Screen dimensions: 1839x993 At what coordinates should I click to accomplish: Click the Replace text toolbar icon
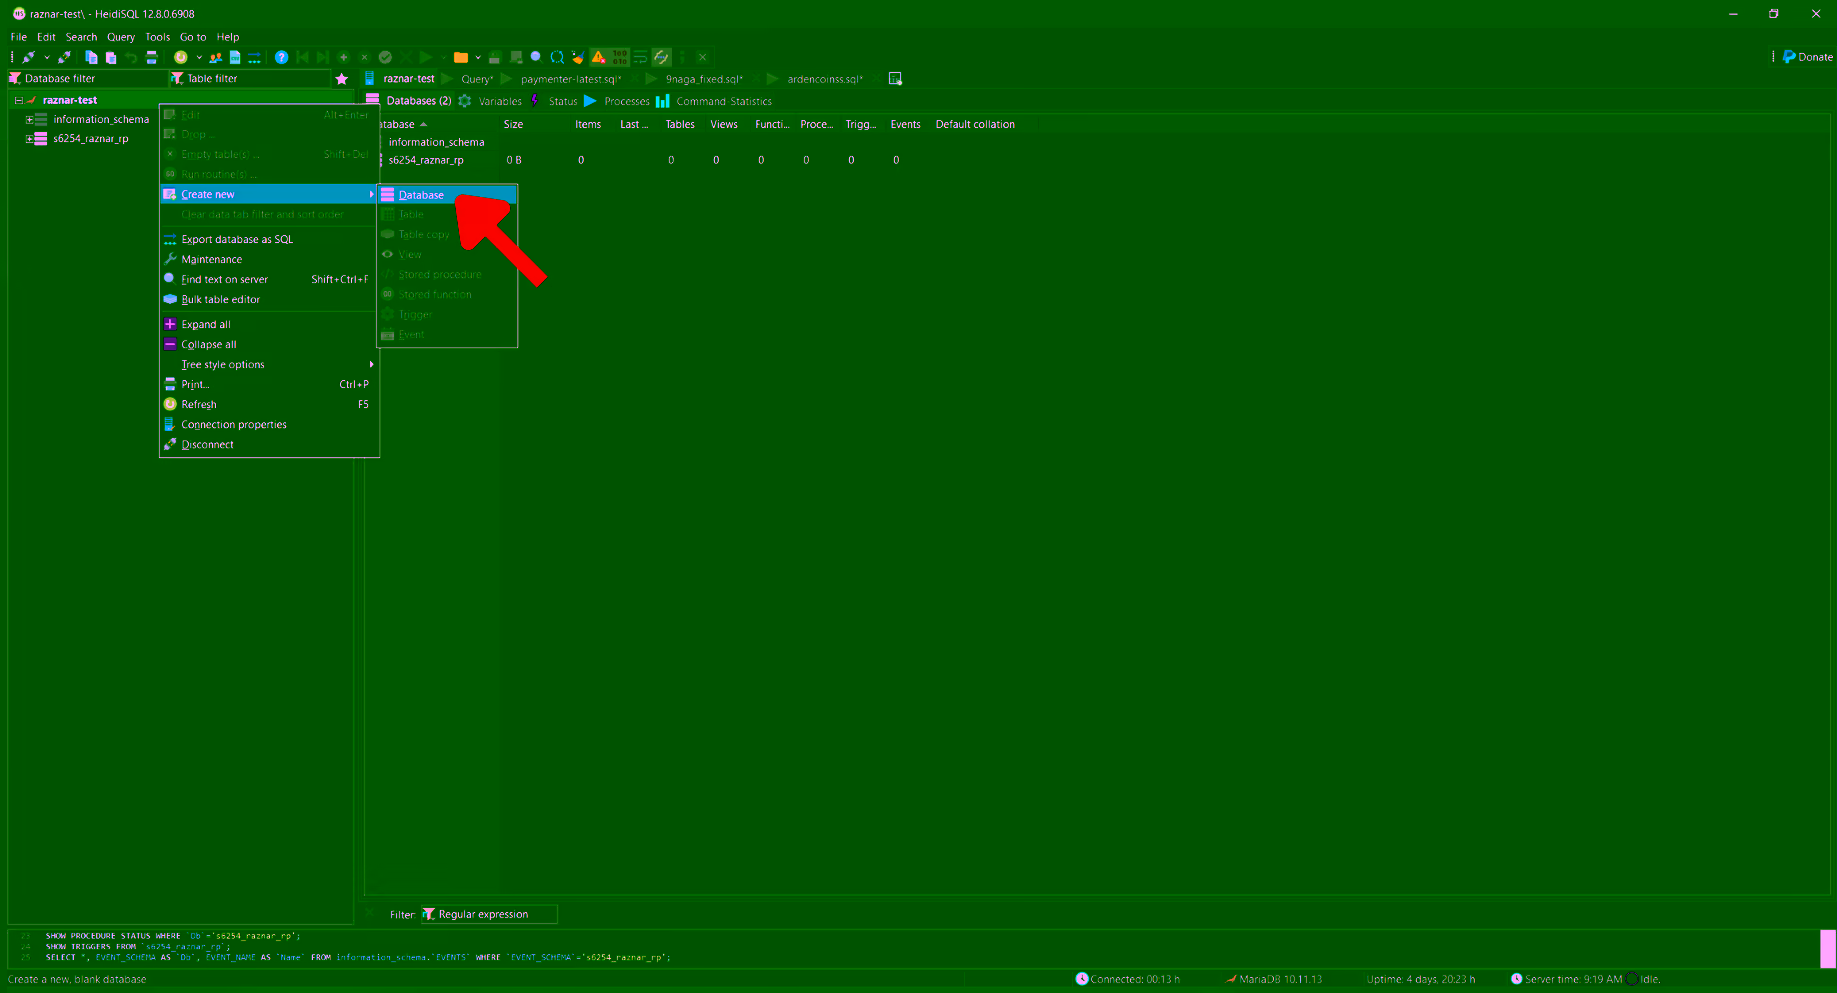[x=557, y=57]
